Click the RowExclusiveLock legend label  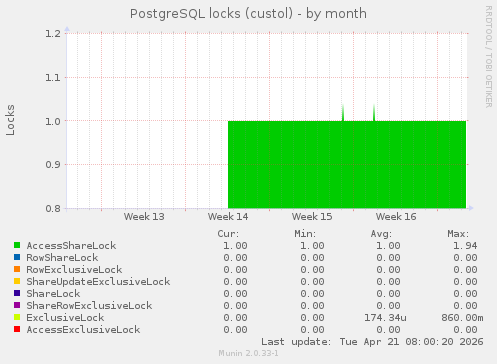coord(74,270)
